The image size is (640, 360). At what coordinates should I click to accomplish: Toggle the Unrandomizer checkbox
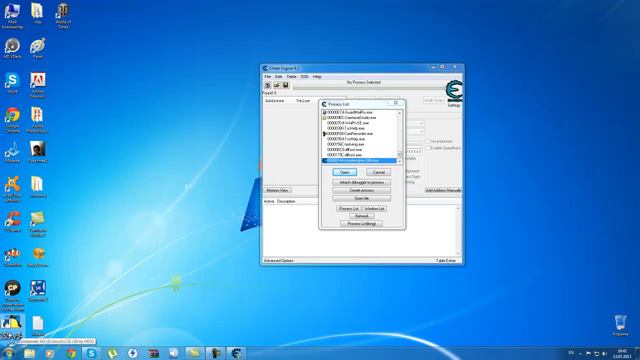[428, 141]
